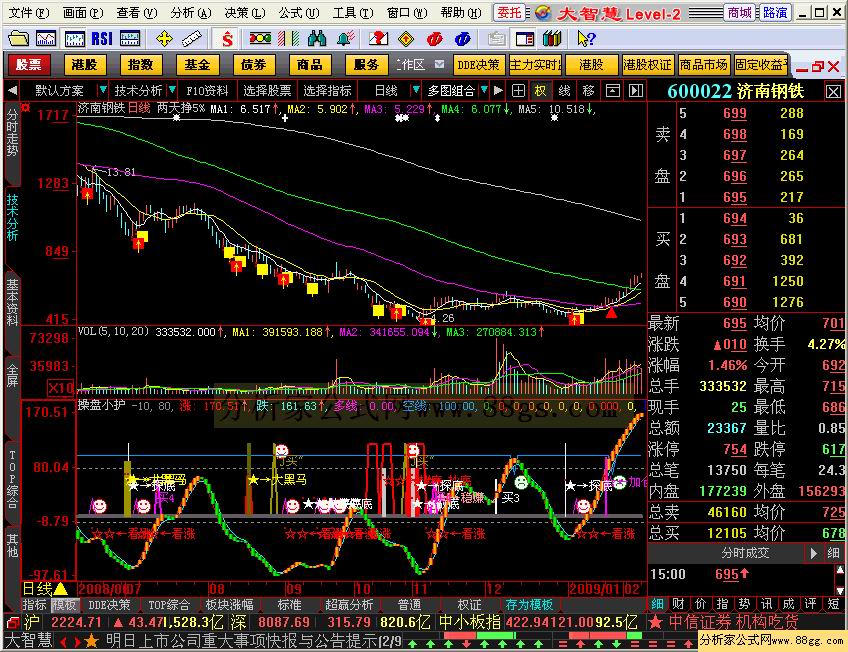Viewport: 848px width, 652px height.
Task: Click the 存为模板 link at bottom
Action: [x=529, y=604]
